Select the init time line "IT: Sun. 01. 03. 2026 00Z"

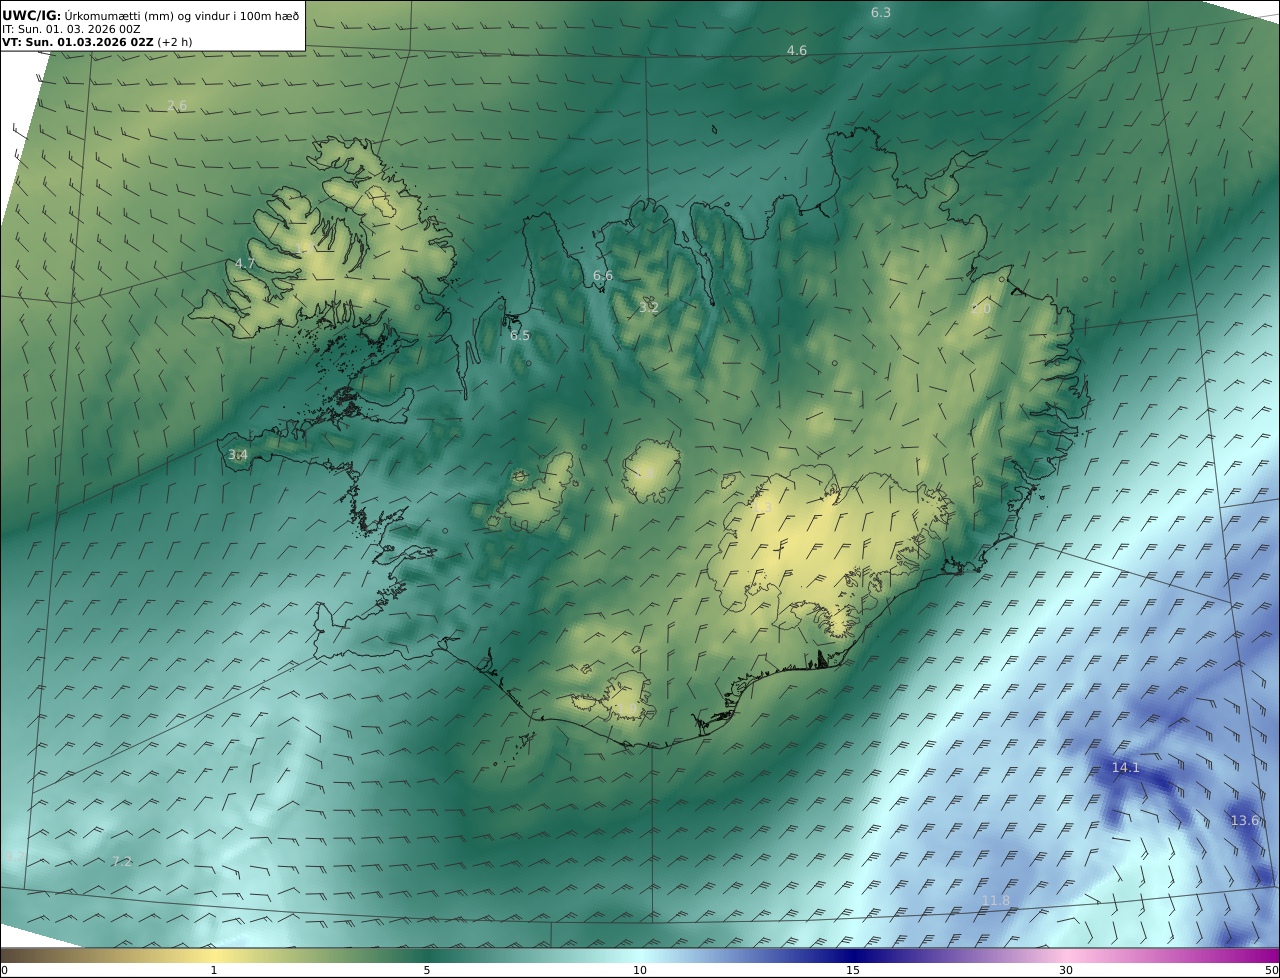(x=71, y=29)
